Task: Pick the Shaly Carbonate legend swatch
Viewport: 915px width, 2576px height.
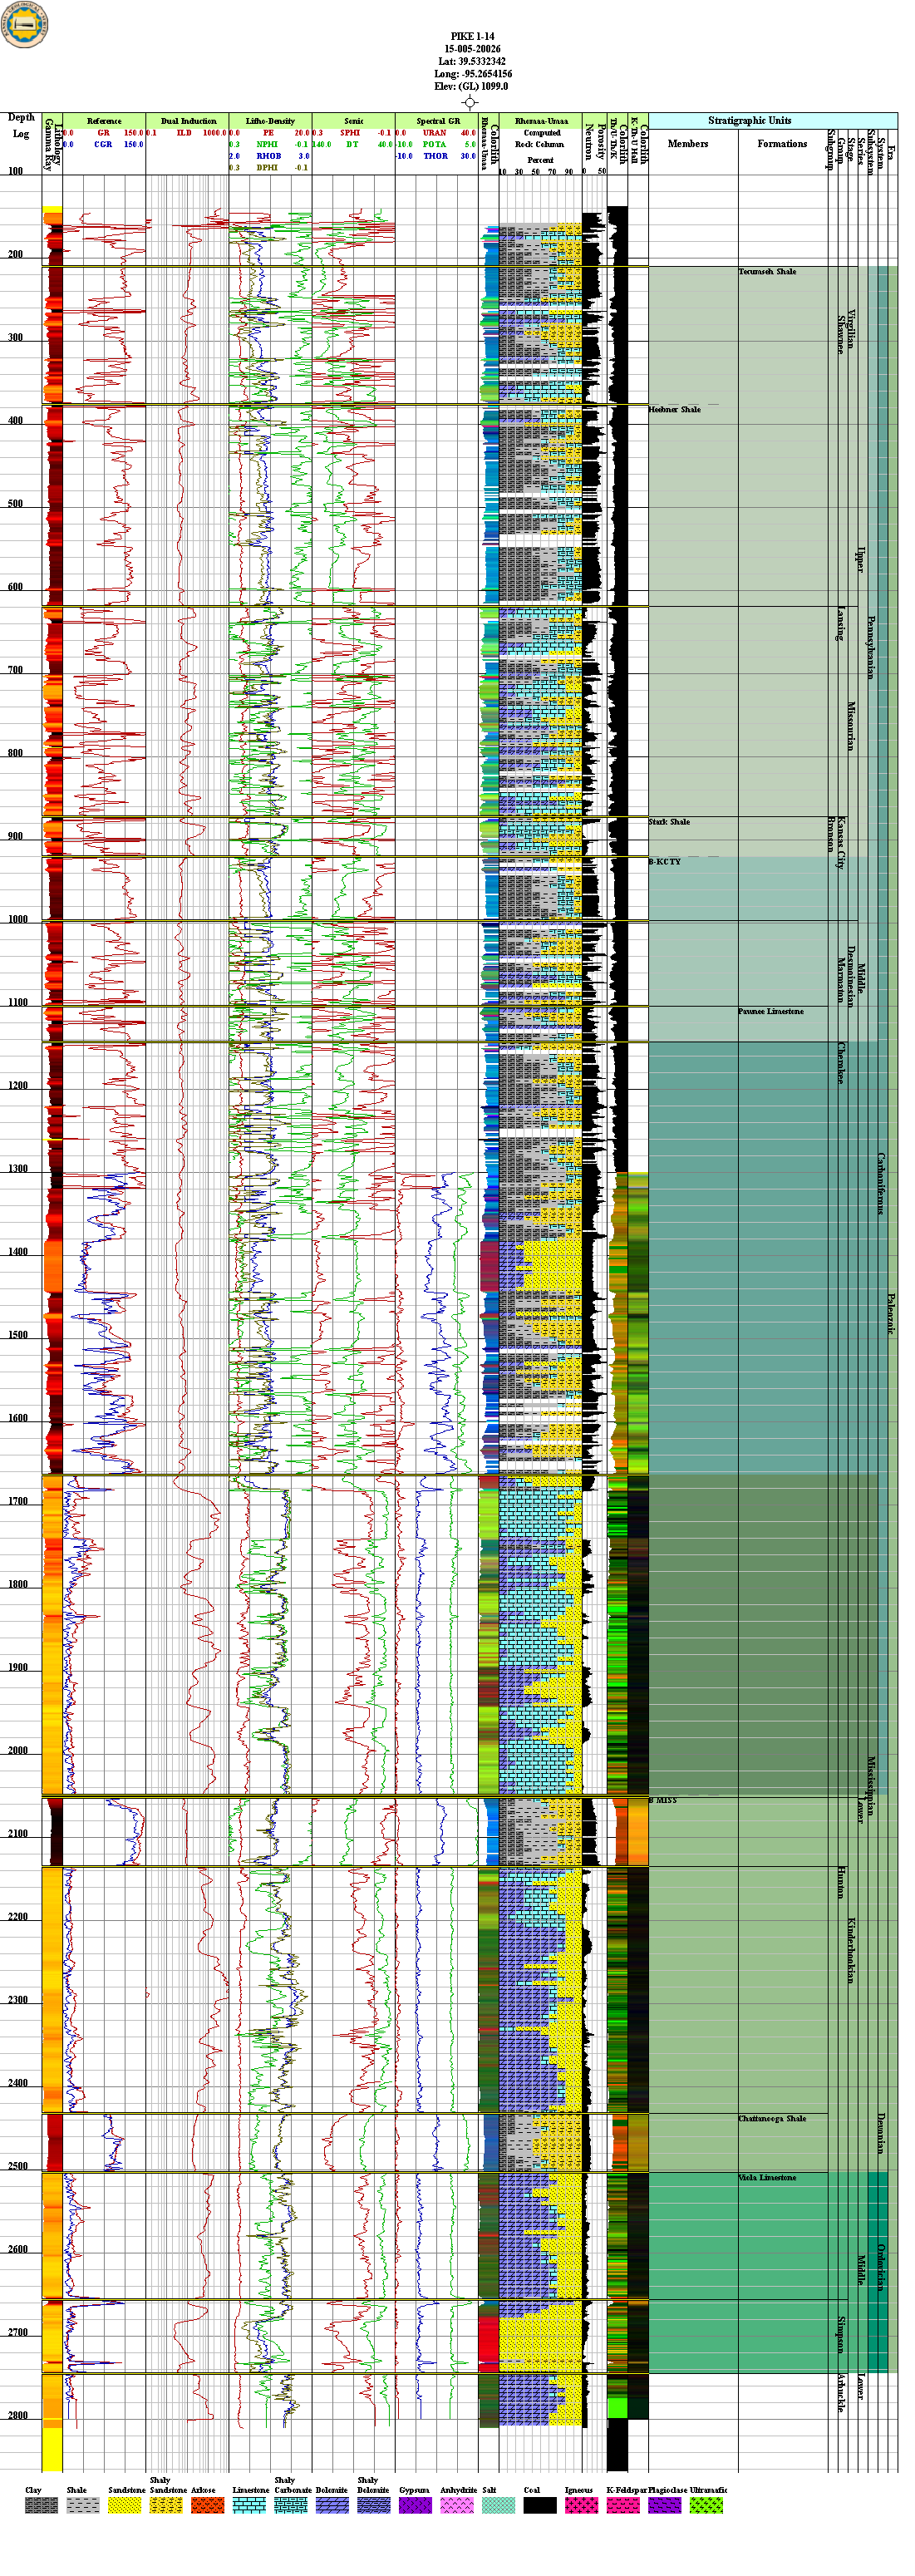Action: (x=291, y=2505)
